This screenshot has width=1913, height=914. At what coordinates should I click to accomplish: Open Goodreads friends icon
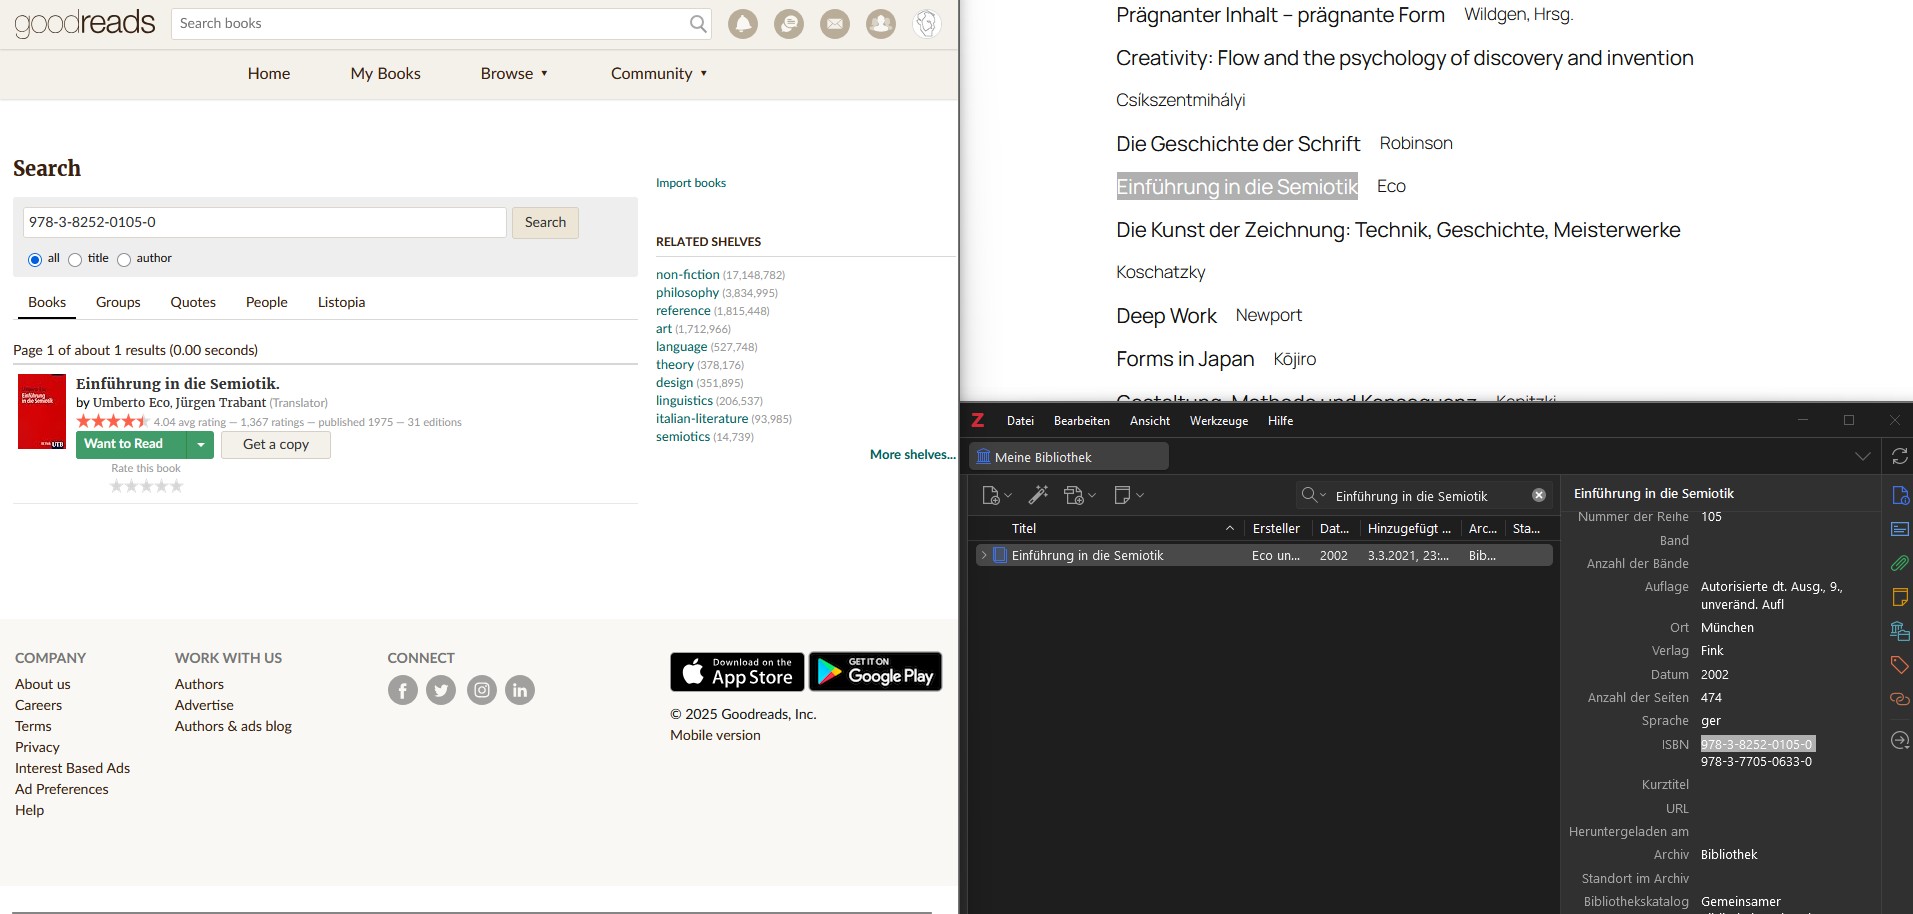881,24
